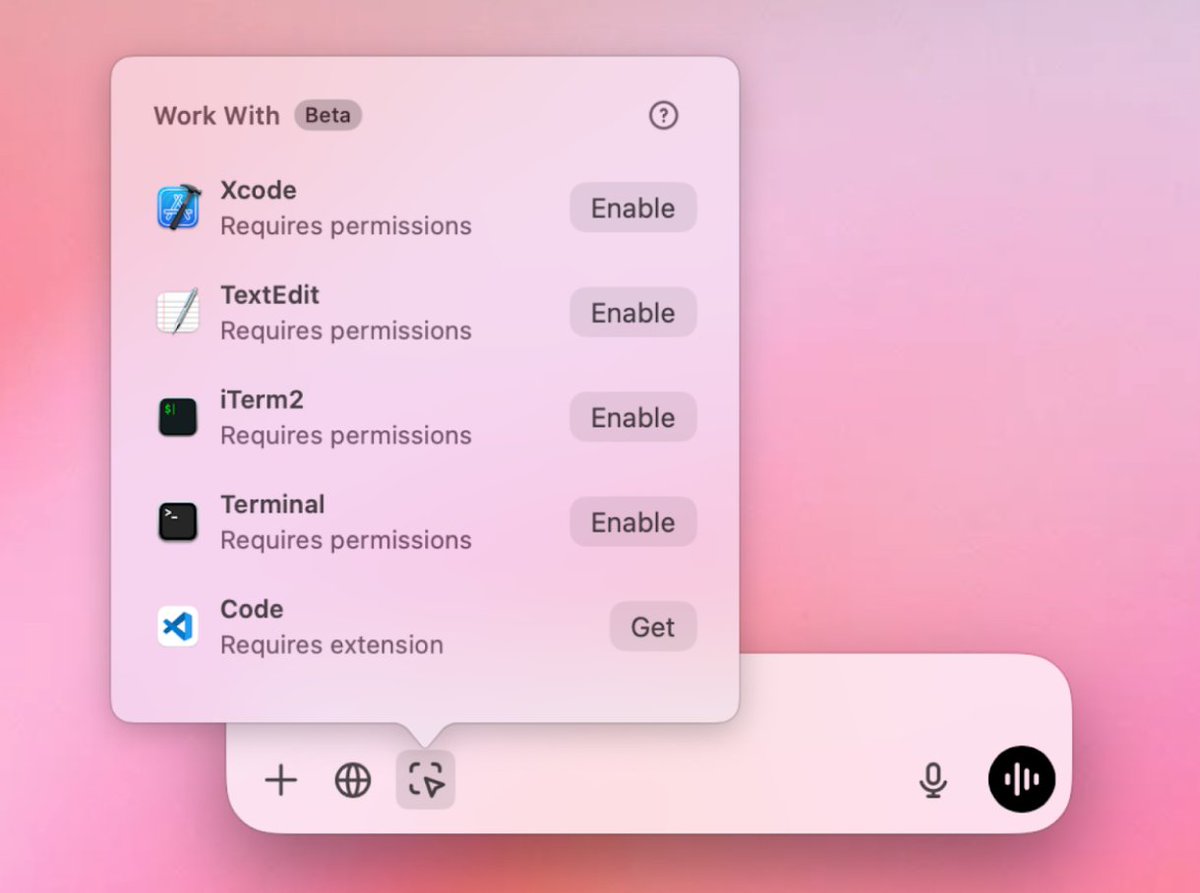Click the "Terminal" name label
This screenshot has width=1200, height=893.
(x=273, y=504)
